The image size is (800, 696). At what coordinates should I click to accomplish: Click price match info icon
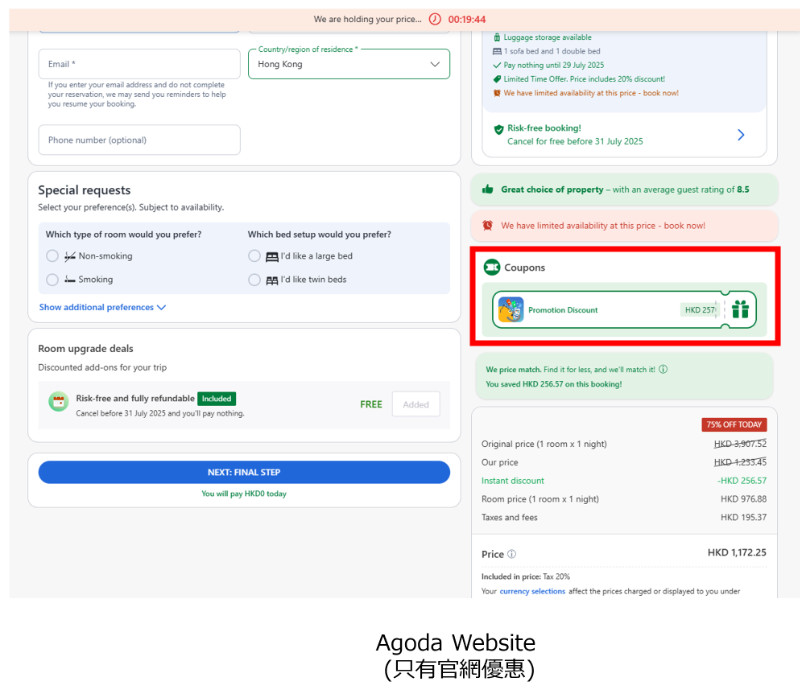click(663, 369)
